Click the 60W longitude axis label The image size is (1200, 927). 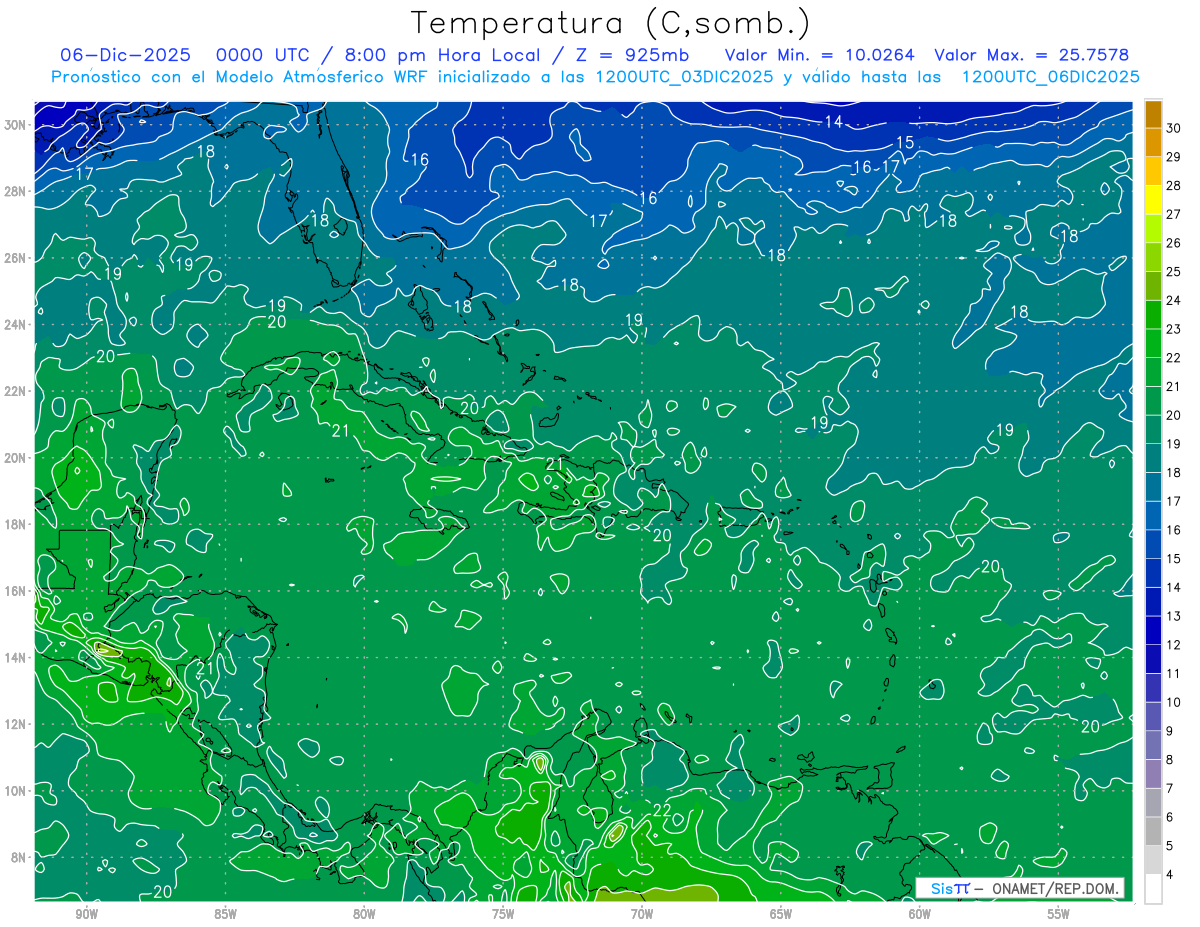[x=920, y=914]
